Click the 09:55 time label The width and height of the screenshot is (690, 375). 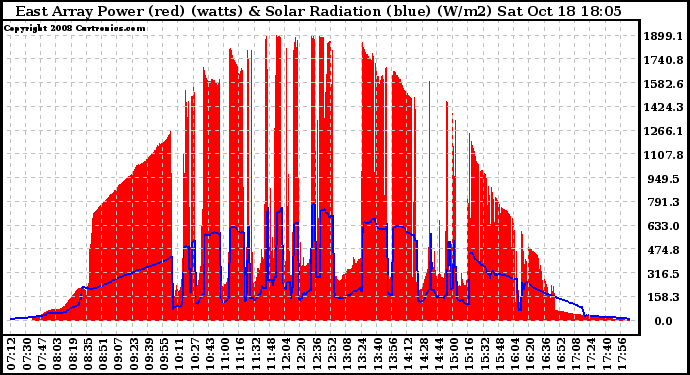(x=164, y=353)
